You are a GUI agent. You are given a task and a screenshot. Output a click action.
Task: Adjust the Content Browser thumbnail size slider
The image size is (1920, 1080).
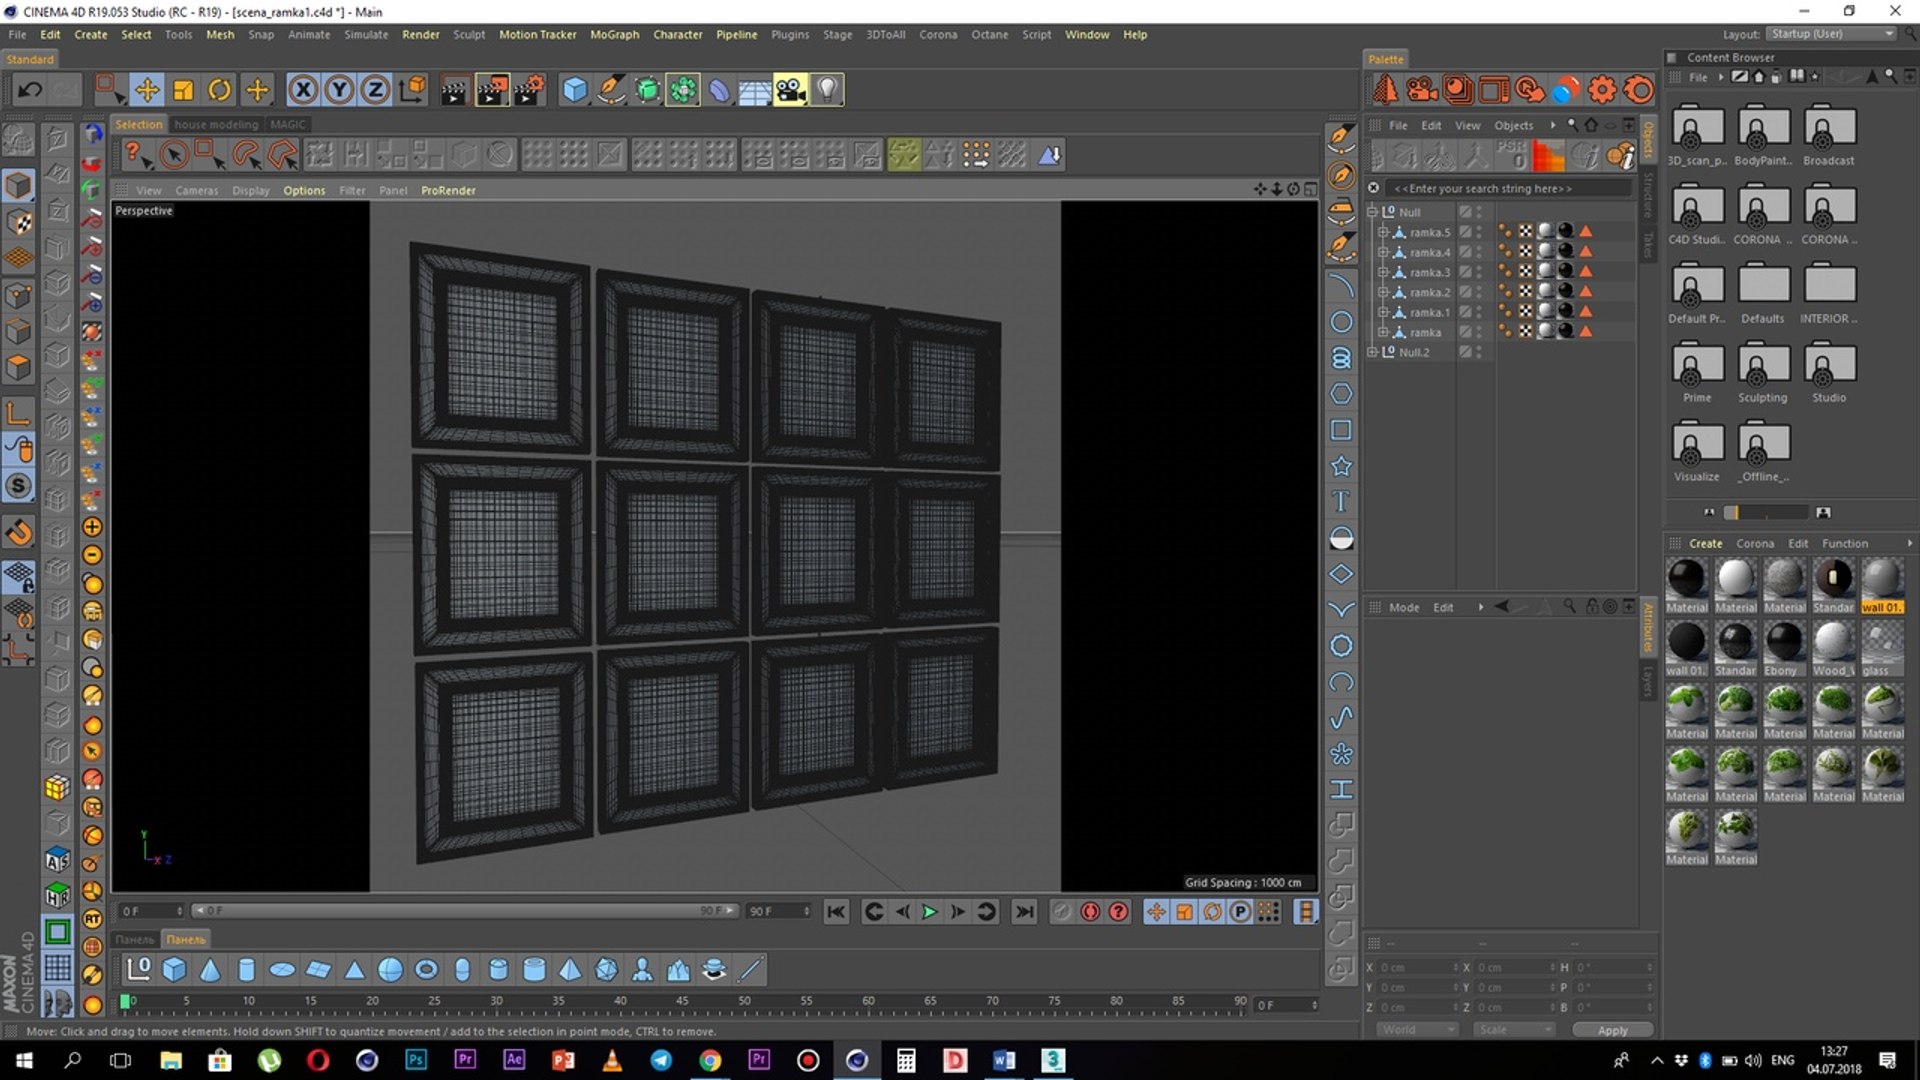tap(1766, 512)
